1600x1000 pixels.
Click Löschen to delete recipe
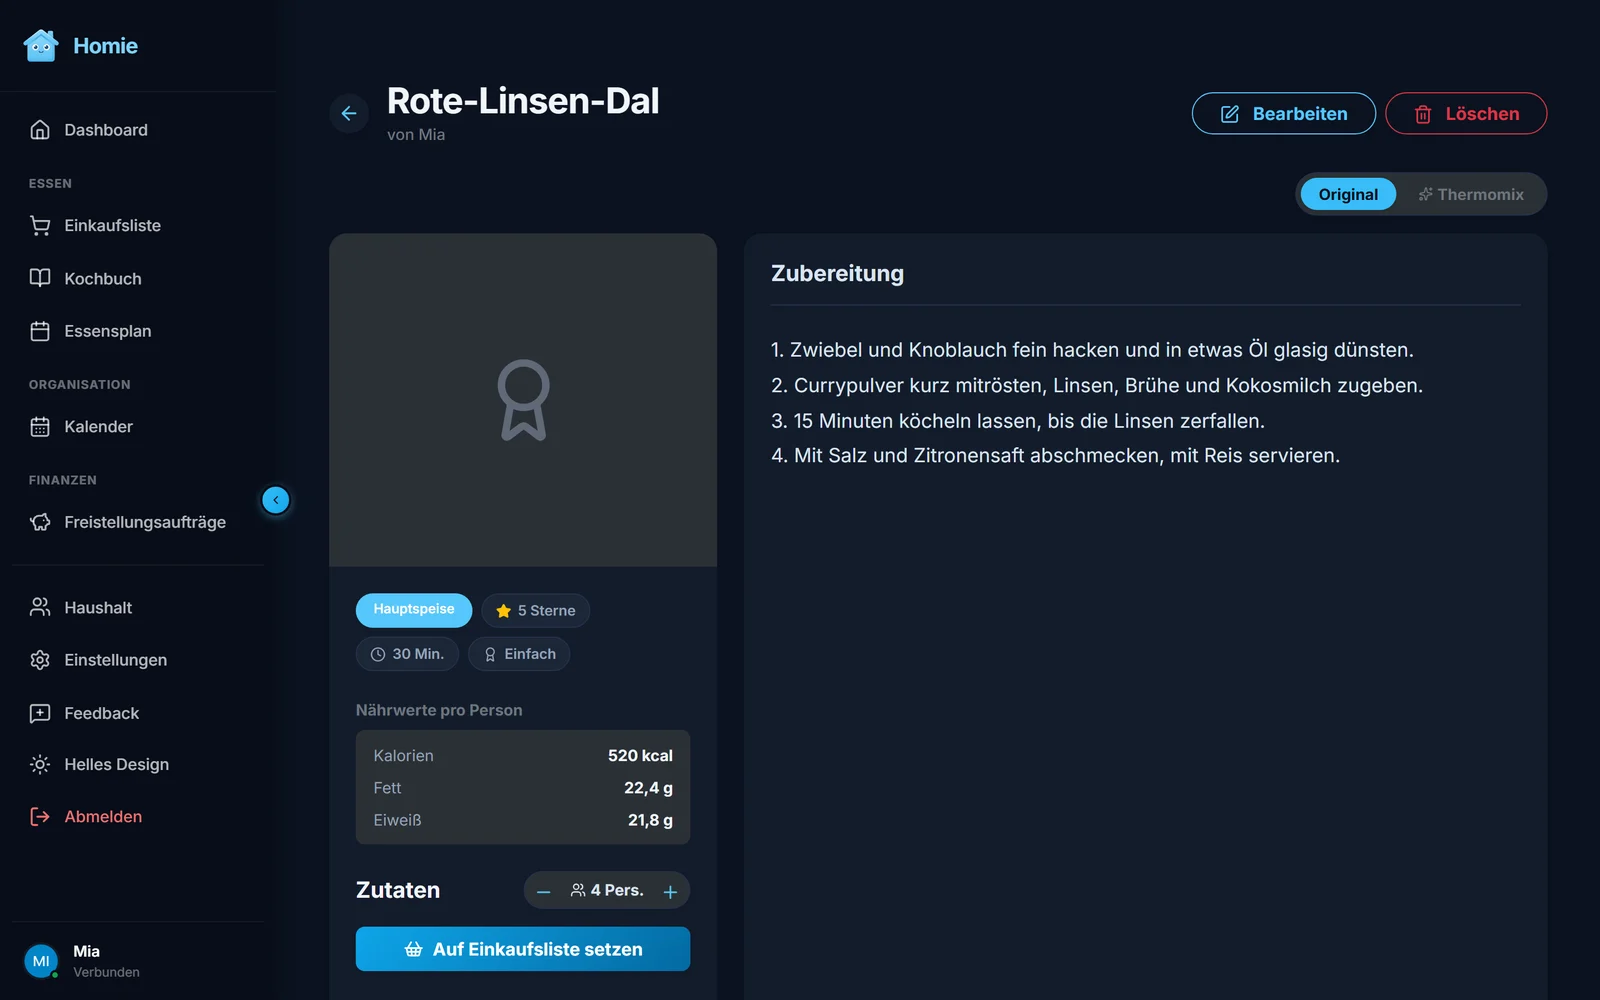[1466, 114]
